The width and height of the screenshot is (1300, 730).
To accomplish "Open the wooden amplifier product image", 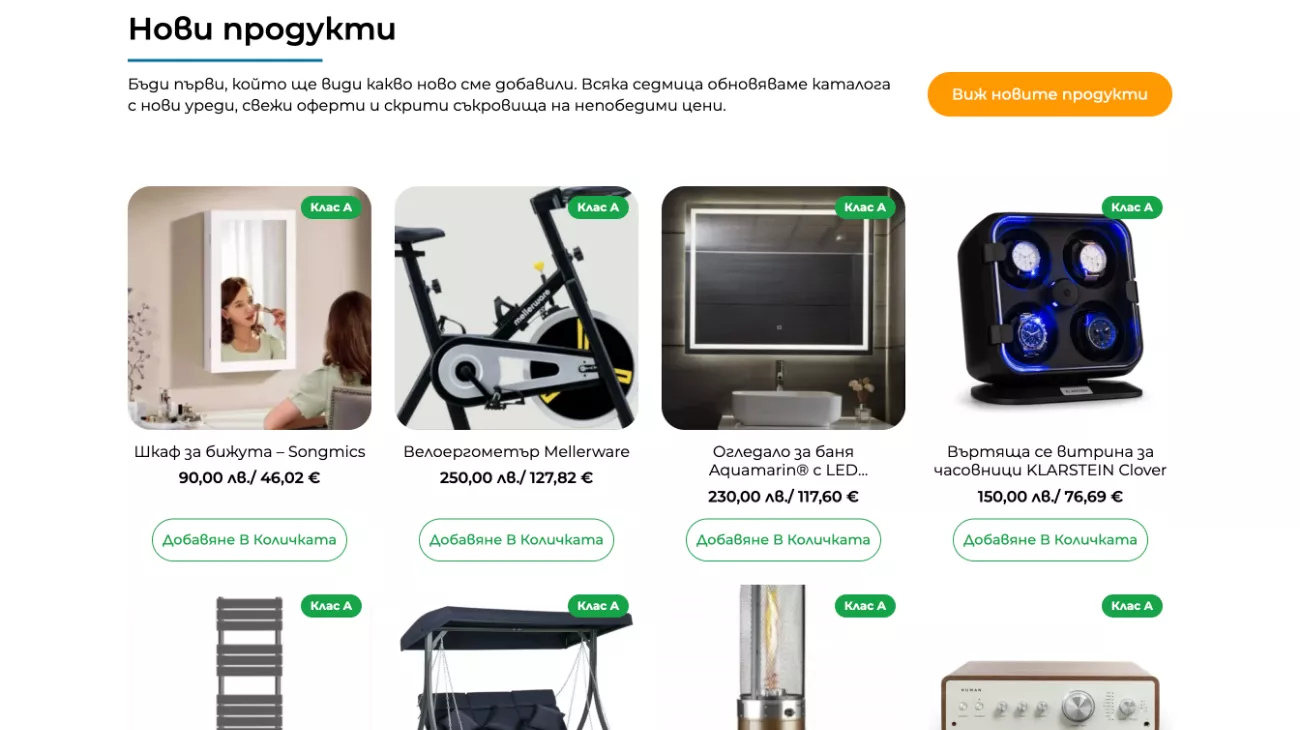I will (x=1050, y=658).
